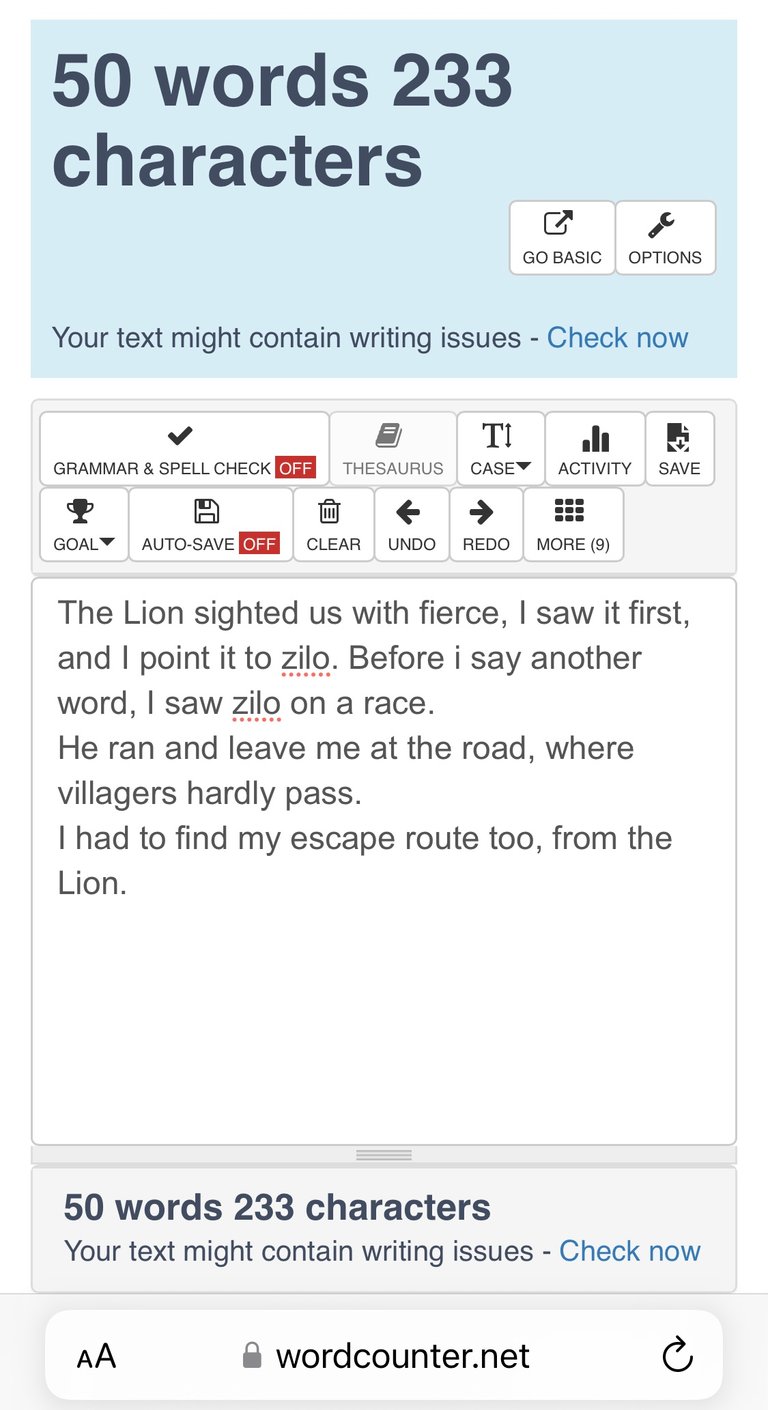Viewport: 768px width, 1410px height.
Task: Expand the More (9) grid menu
Action: tap(573, 525)
